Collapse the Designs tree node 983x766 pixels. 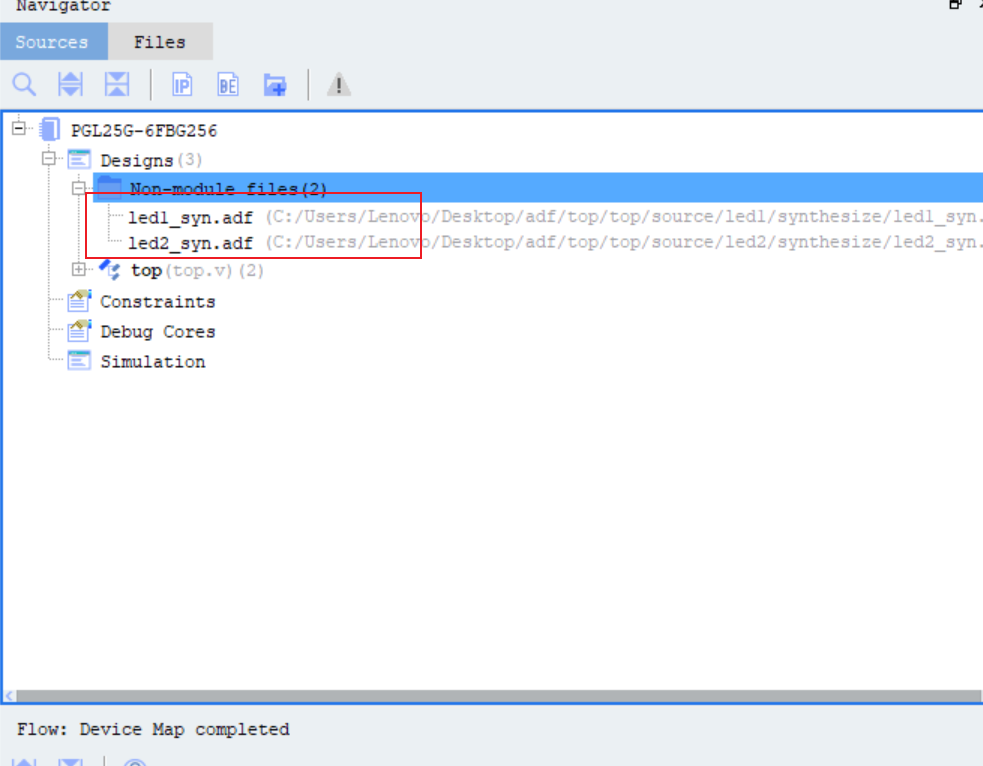tap(49, 159)
